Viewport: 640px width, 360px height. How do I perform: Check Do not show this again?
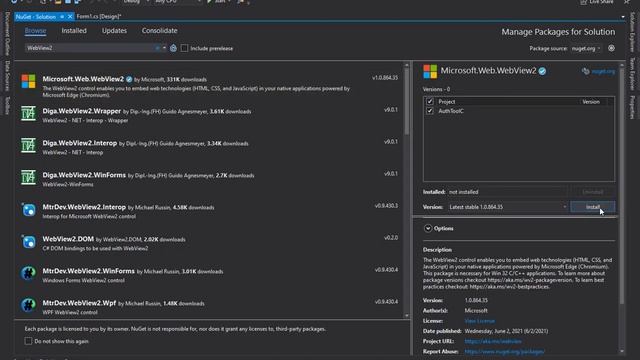(x=28, y=341)
